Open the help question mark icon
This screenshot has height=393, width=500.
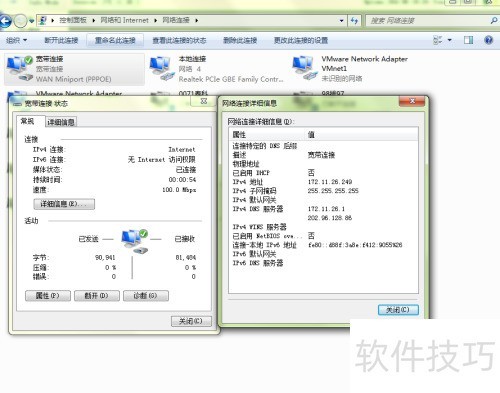tap(489, 40)
